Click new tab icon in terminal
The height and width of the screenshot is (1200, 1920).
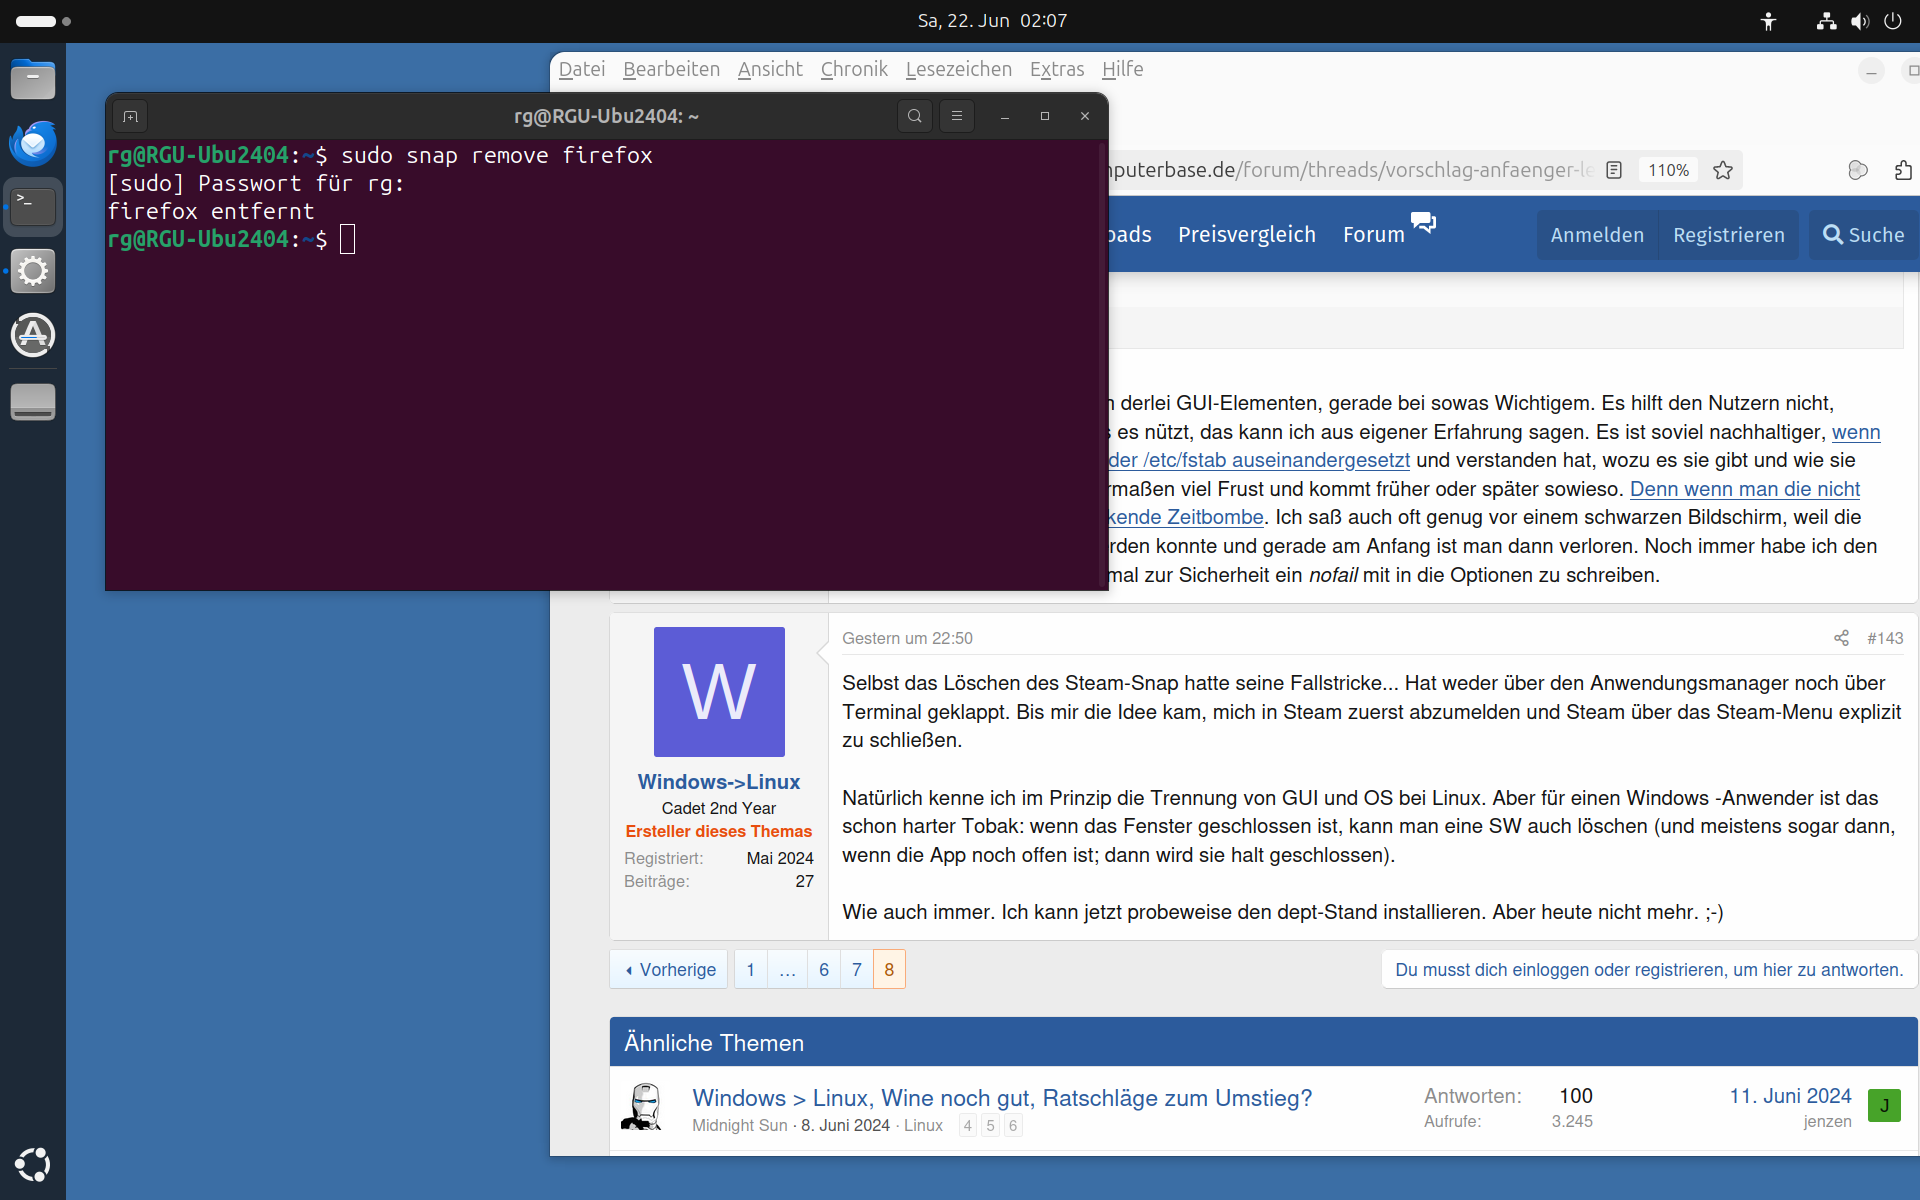tap(130, 116)
